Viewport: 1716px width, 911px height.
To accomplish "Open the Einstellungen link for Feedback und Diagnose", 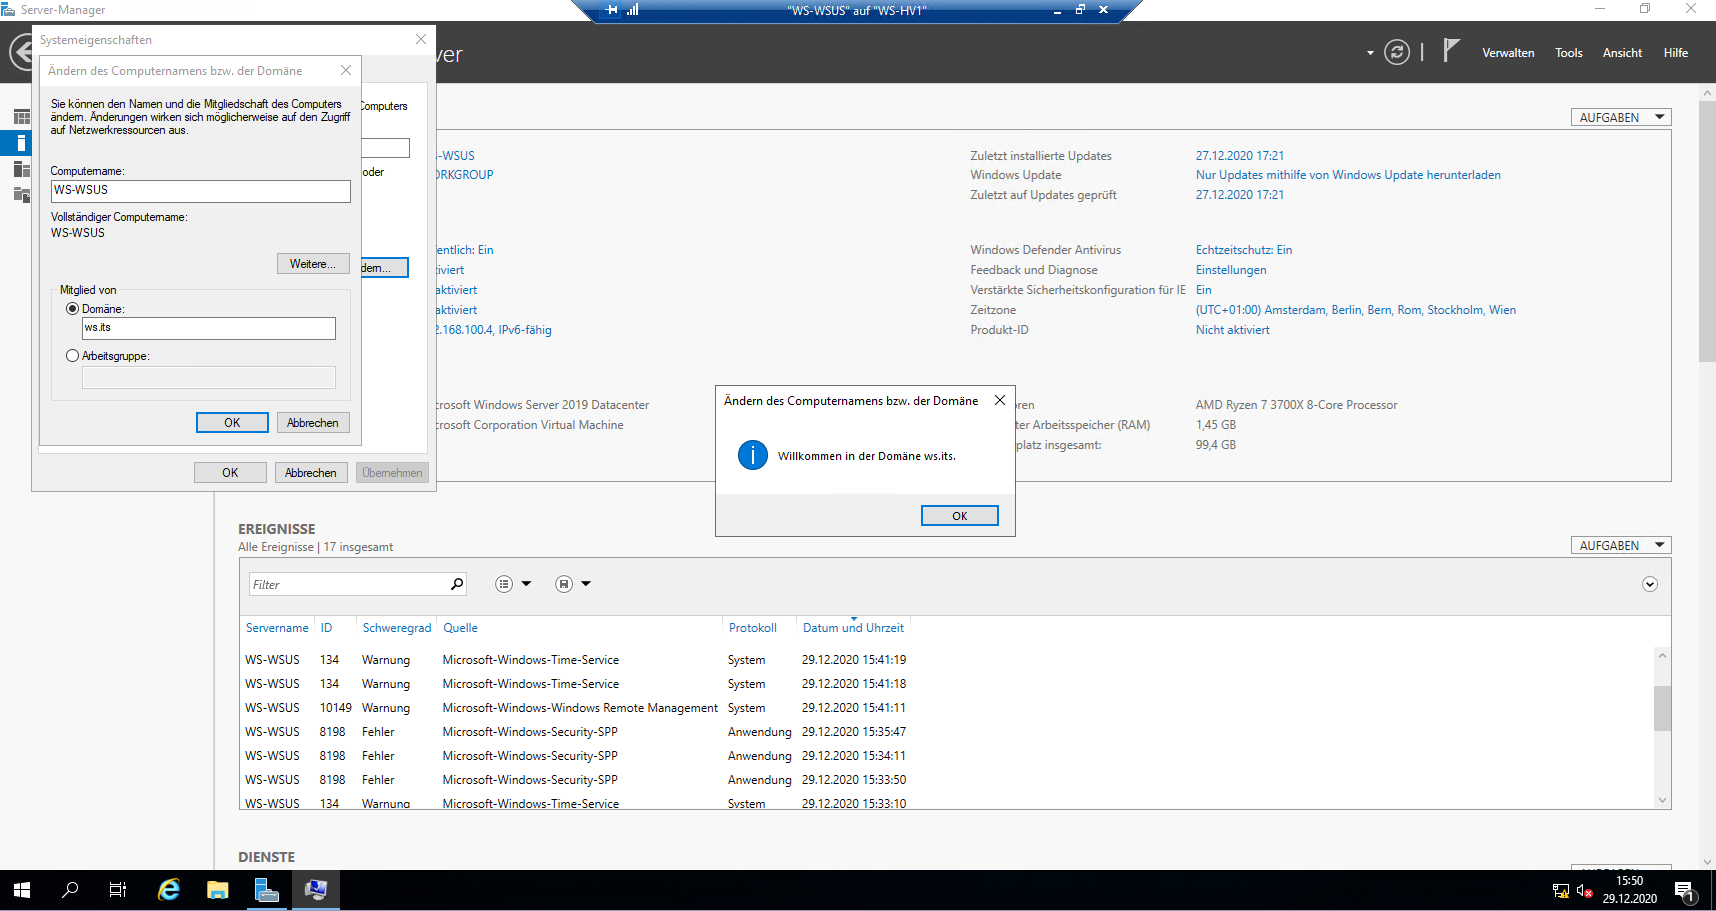I will pyautogui.click(x=1231, y=270).
